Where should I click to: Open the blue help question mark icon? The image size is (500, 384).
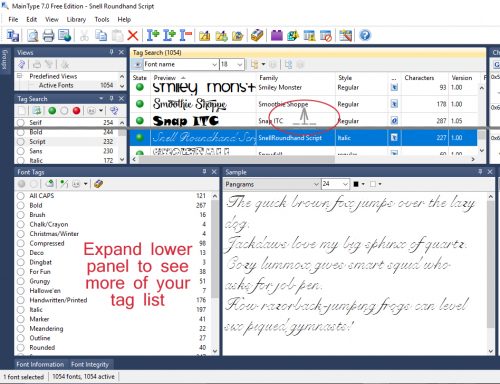(x=365, y=35)
